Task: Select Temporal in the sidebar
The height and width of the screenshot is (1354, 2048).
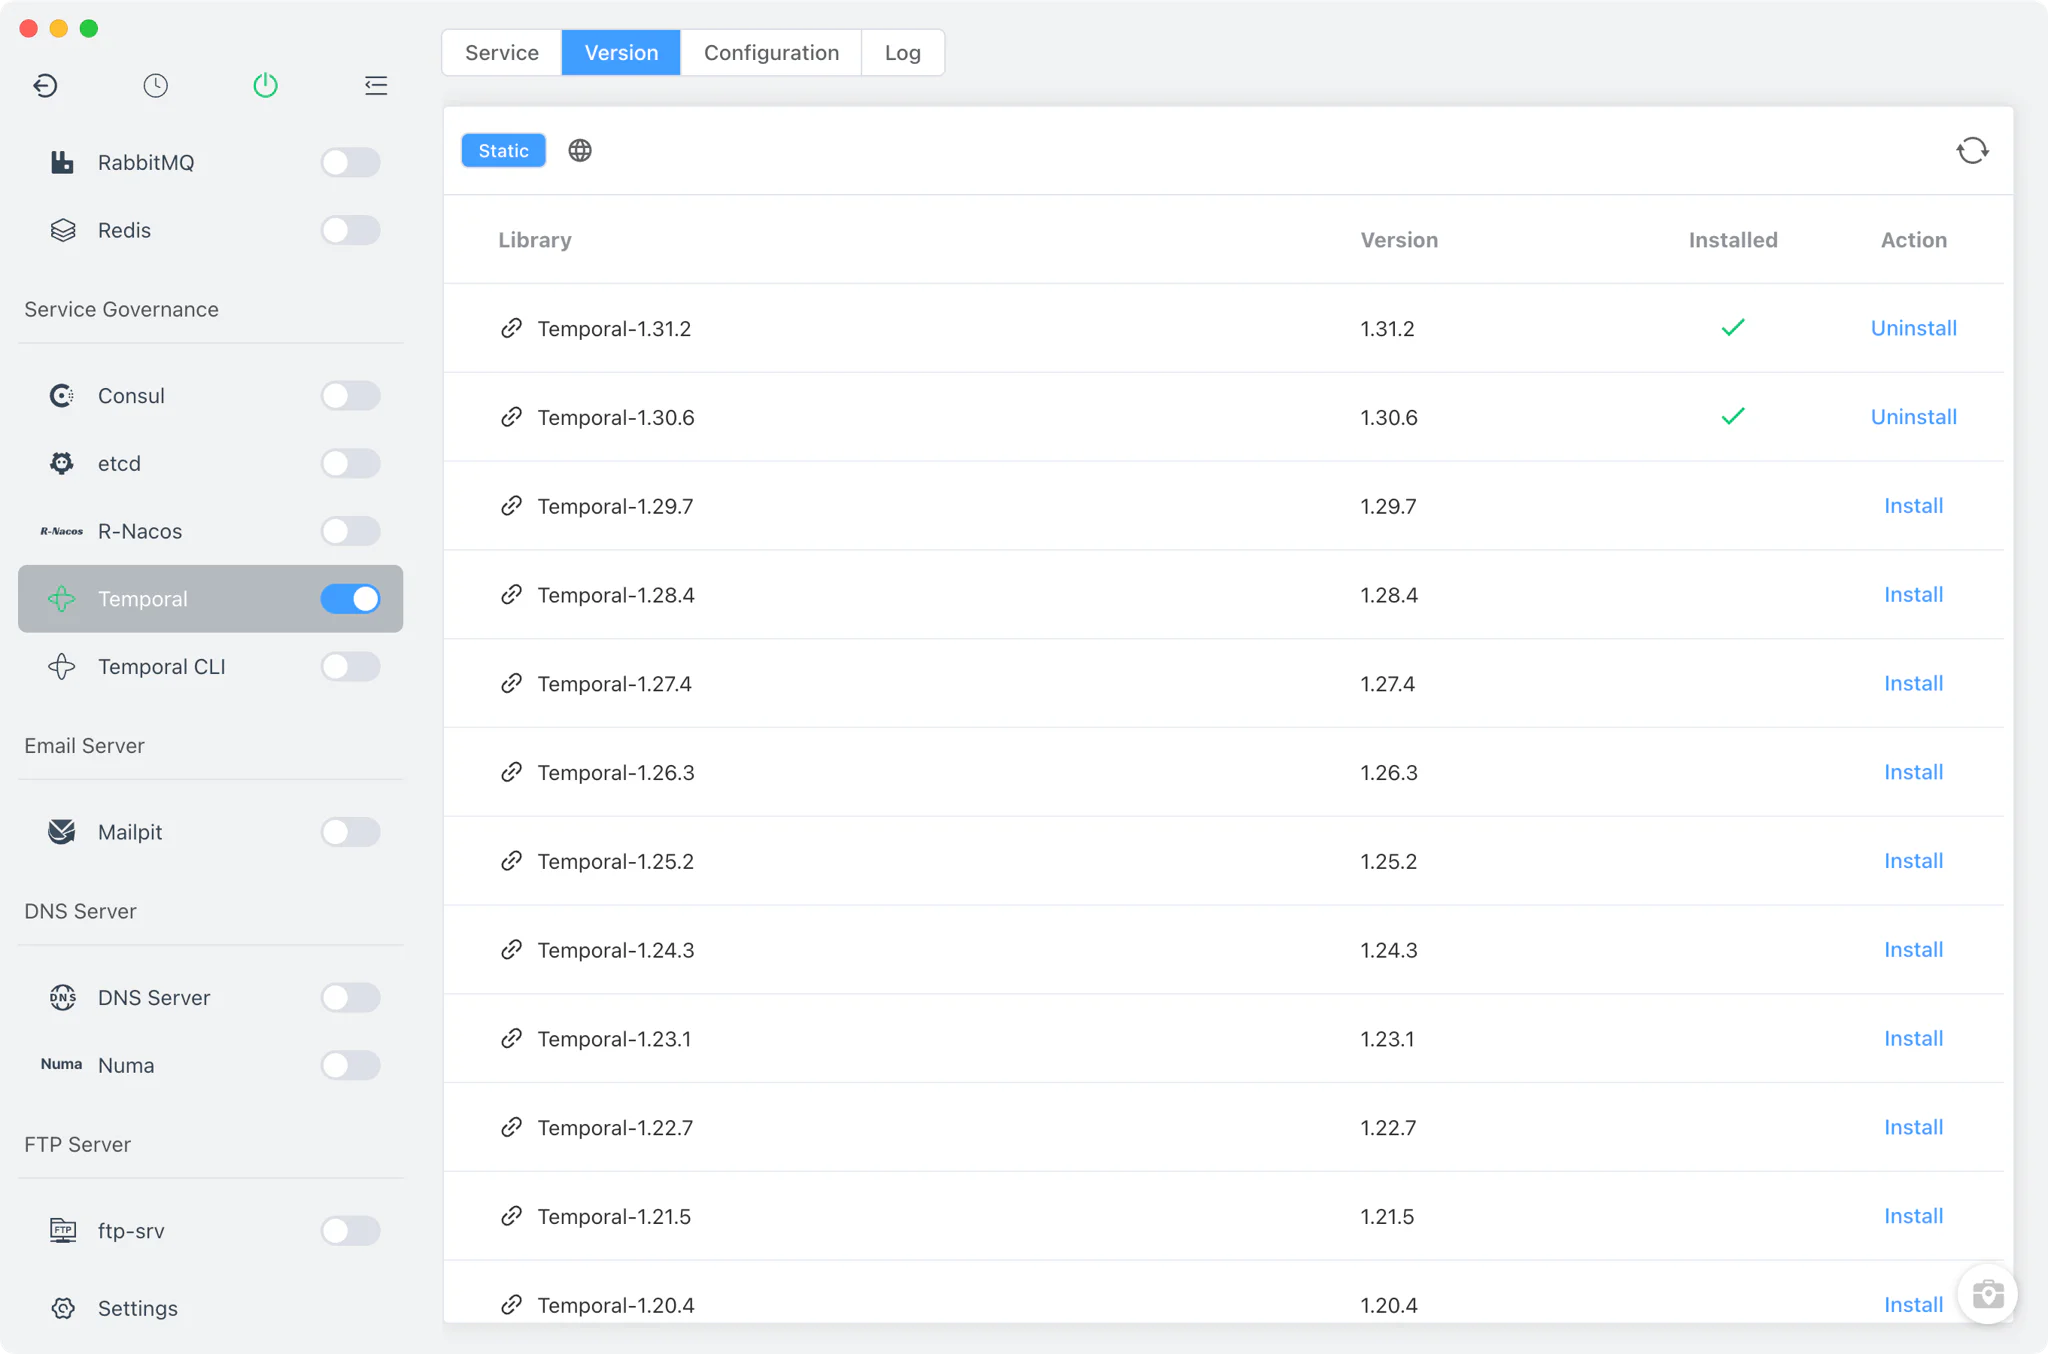Action: 210,599
